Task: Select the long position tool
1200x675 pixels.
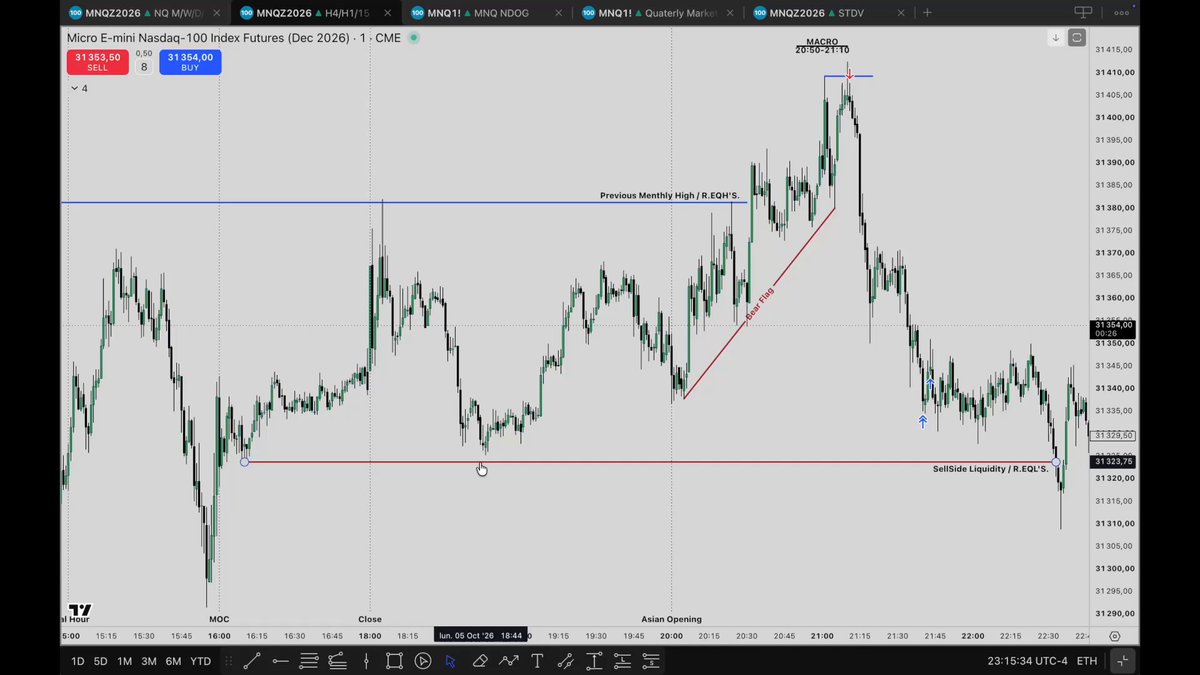Action: point(623,661)
